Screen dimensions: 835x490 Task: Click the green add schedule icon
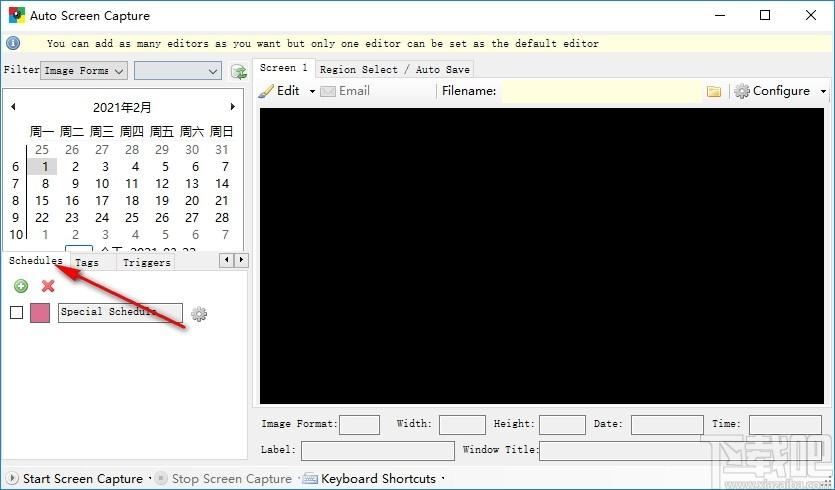click(21, 286)
